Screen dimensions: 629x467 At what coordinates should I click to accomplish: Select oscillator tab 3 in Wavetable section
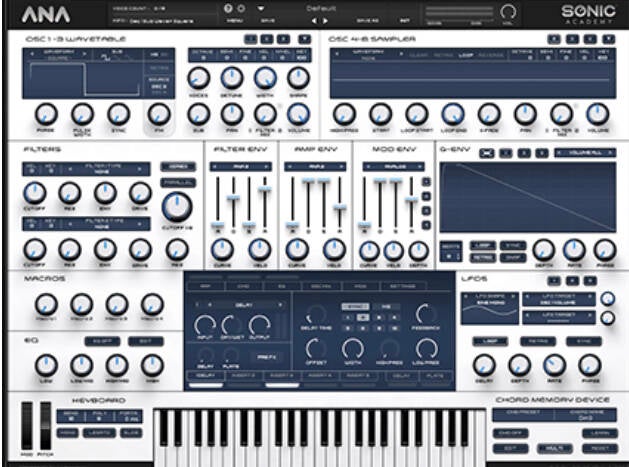pyautogui.click(x=283, y=39)
